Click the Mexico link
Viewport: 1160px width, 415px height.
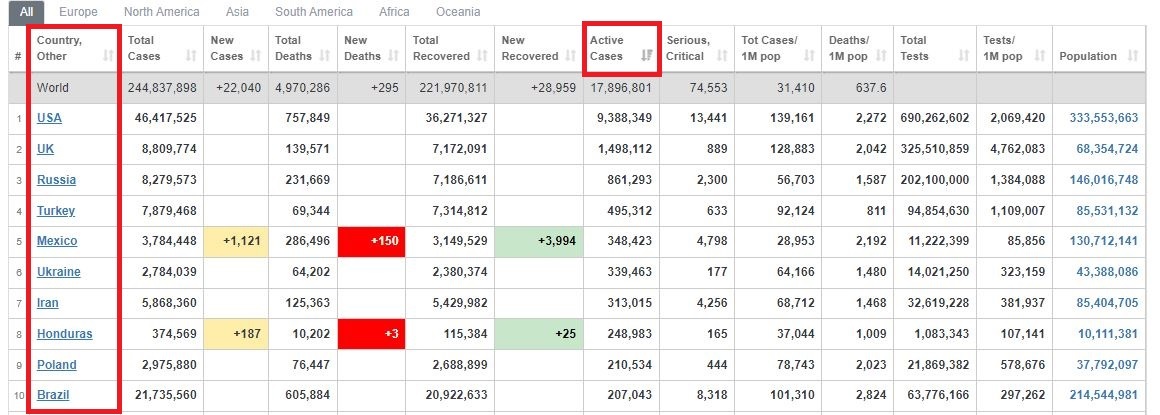[x=57, y=241]
